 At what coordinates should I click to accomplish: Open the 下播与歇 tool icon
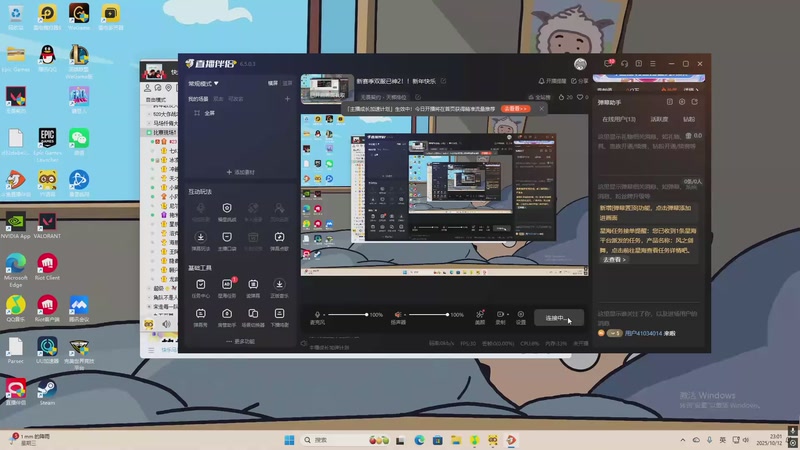(279, 313)
